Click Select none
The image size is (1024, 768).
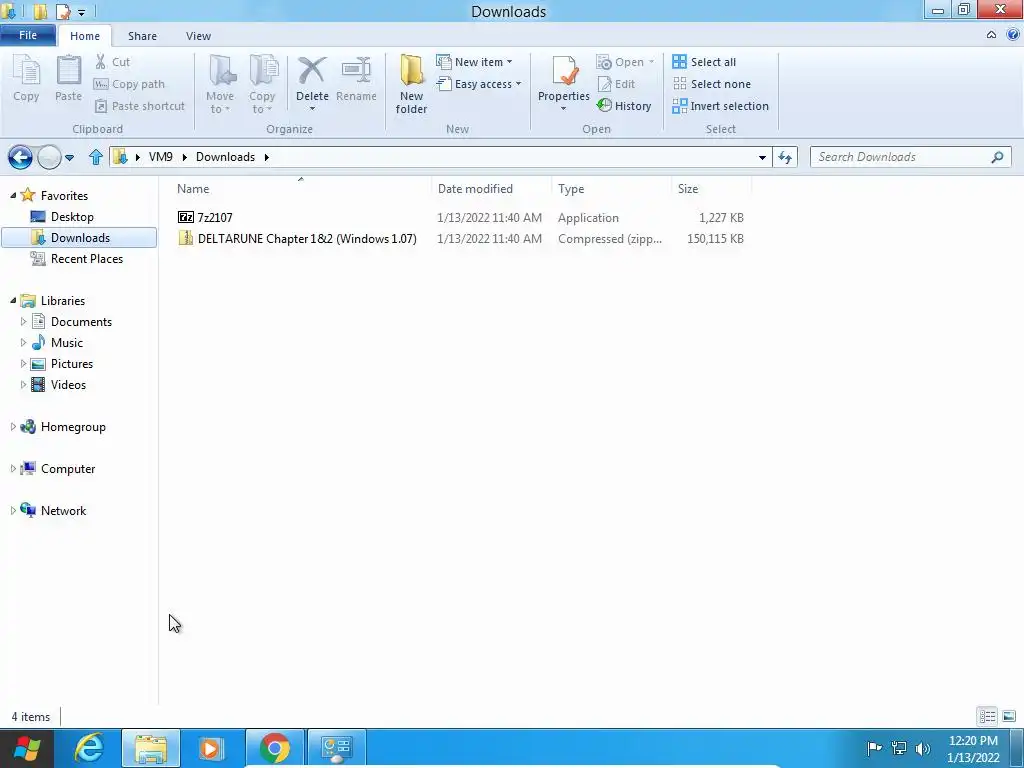(x=712, y=84)
